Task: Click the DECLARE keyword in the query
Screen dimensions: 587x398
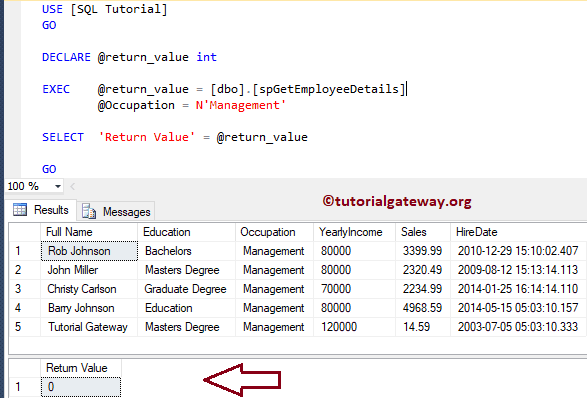Action: [x=66, y=57]
